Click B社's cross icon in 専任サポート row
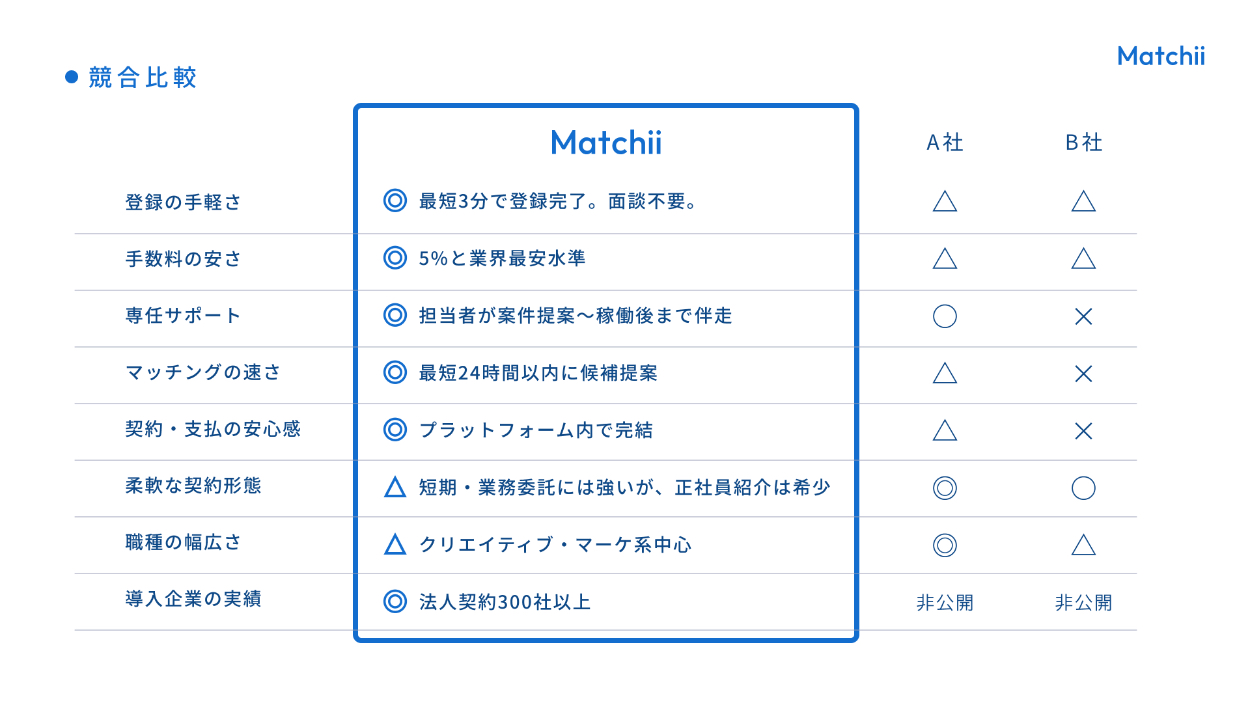Viewport: 1250px width, 703px height. point(1083,316)
